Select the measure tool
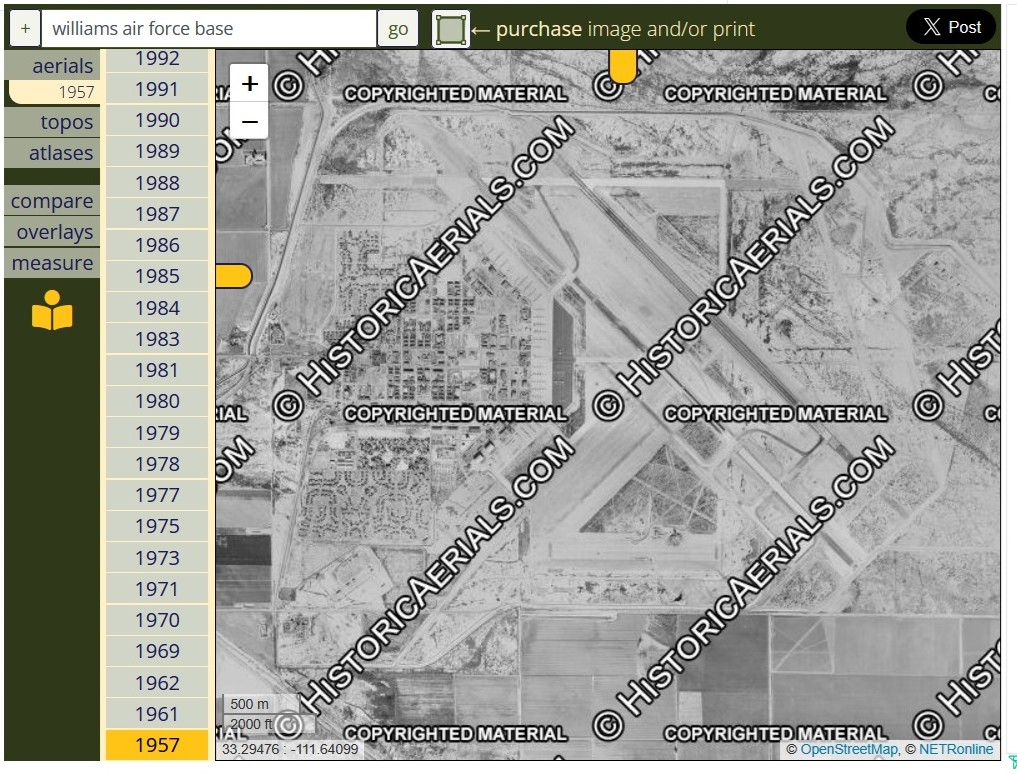Screen dimensions: 1017x774 52,263
